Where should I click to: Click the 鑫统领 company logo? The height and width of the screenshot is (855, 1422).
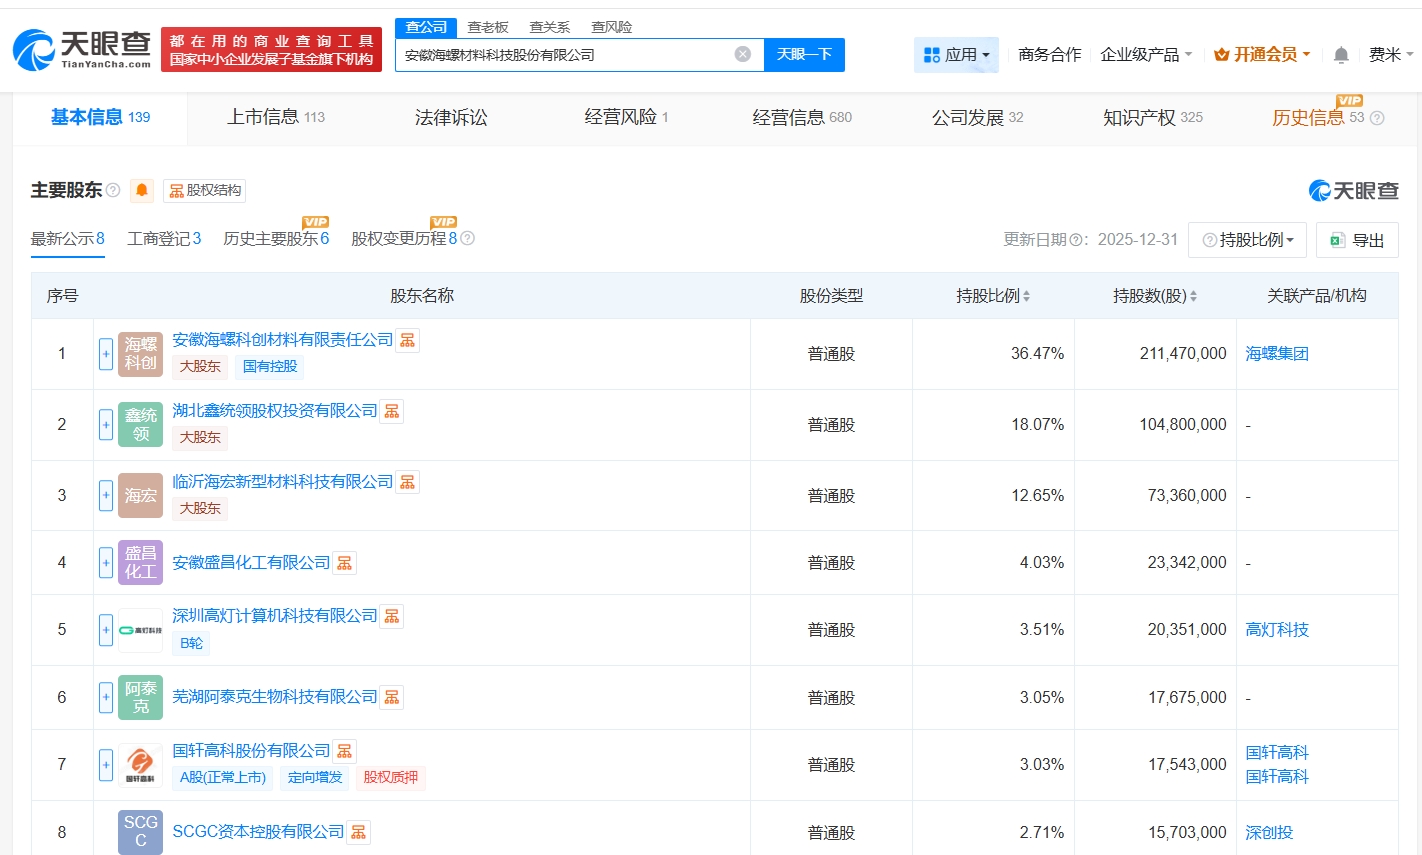140,425
